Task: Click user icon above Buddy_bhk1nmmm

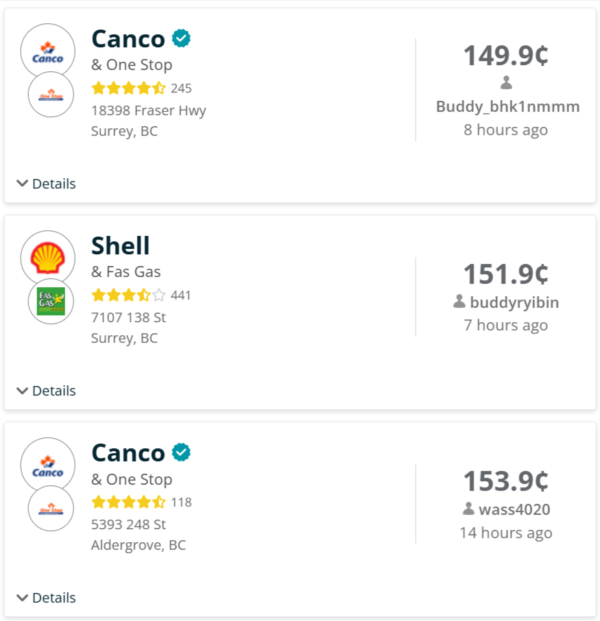Action: (x=506, y=83)
